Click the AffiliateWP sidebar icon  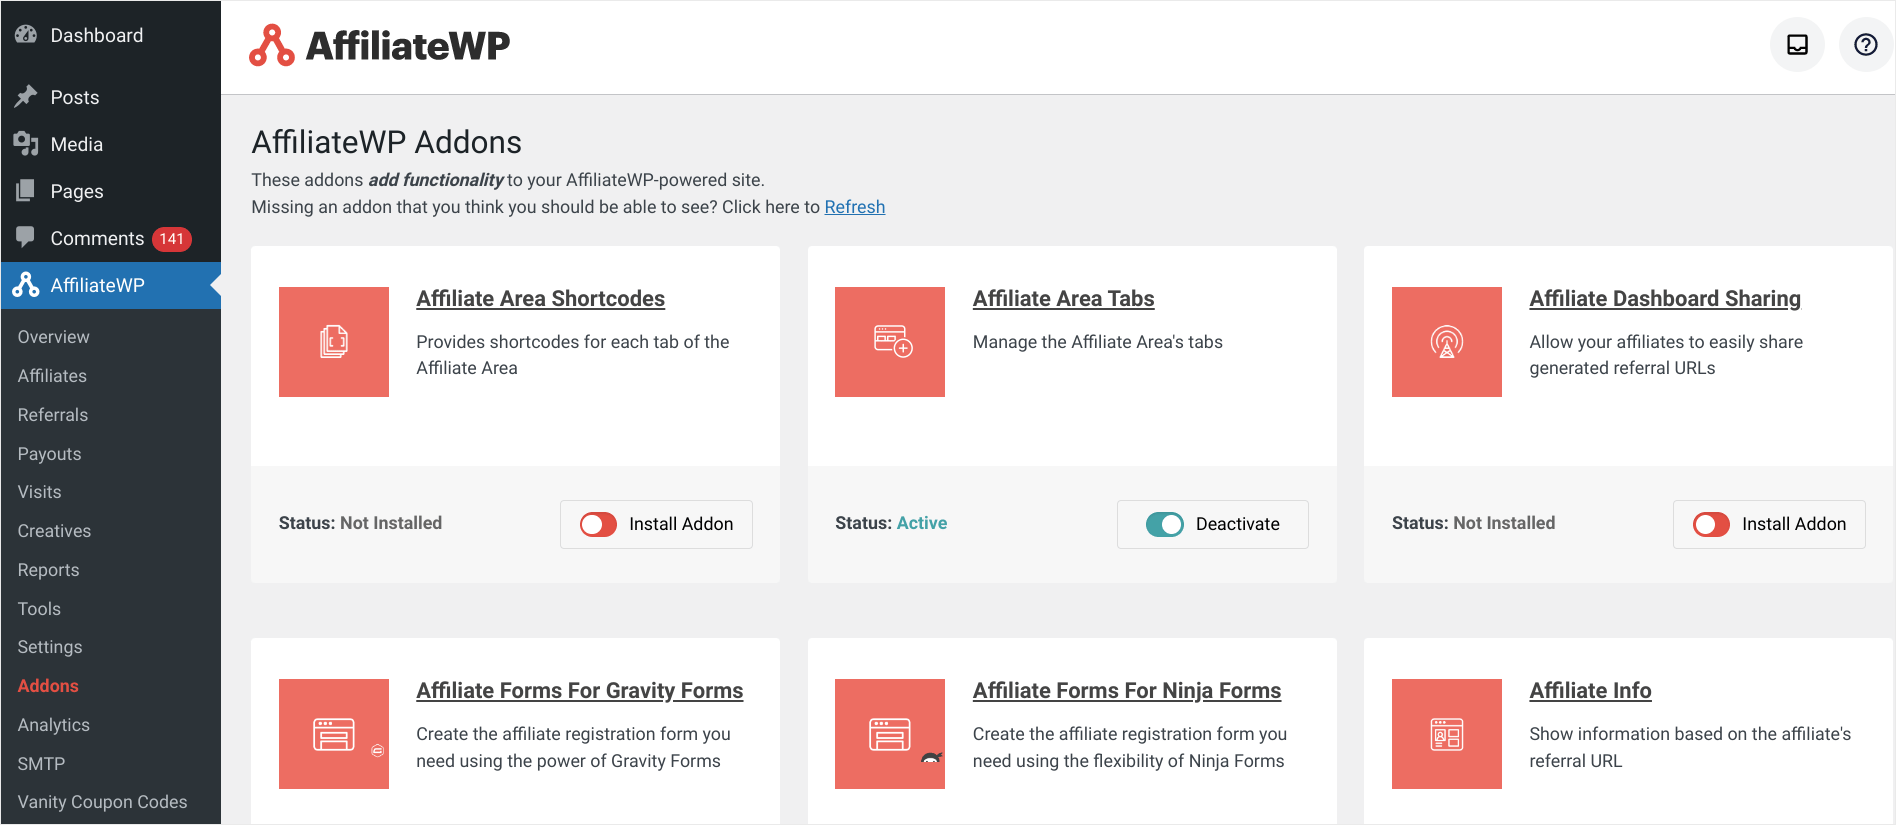click(x=25, y=284)
